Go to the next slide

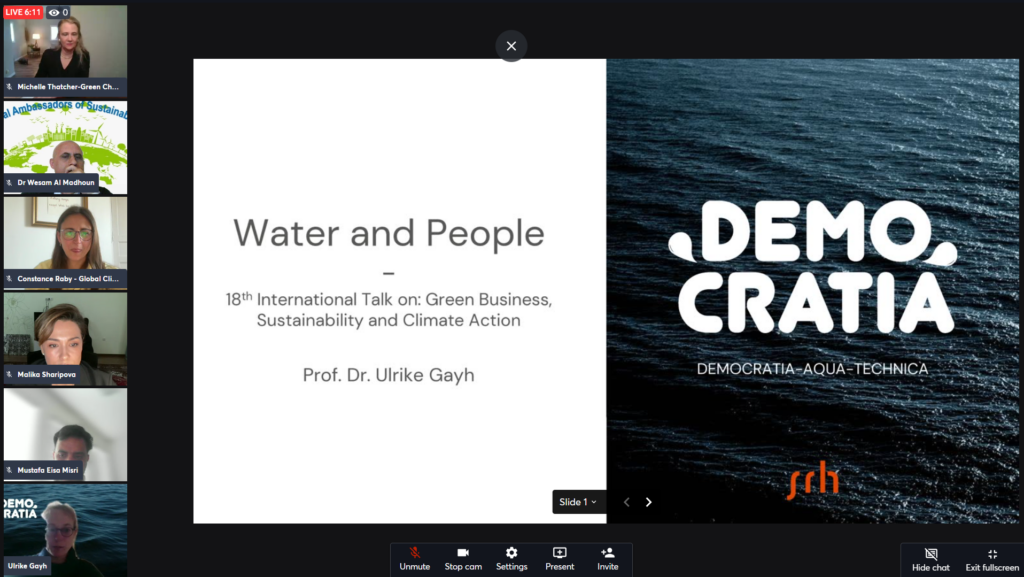pos(648,502)
